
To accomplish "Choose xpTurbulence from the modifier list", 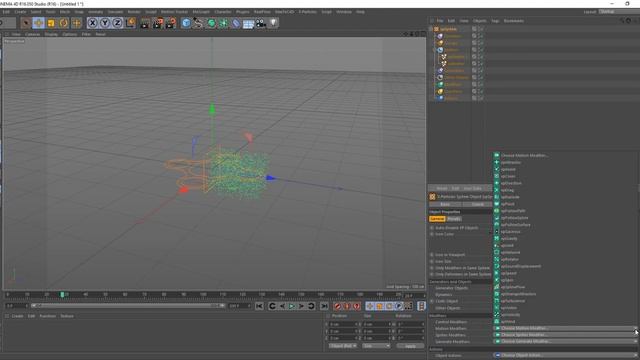I will pyautogui.click(x=513, y=301).
